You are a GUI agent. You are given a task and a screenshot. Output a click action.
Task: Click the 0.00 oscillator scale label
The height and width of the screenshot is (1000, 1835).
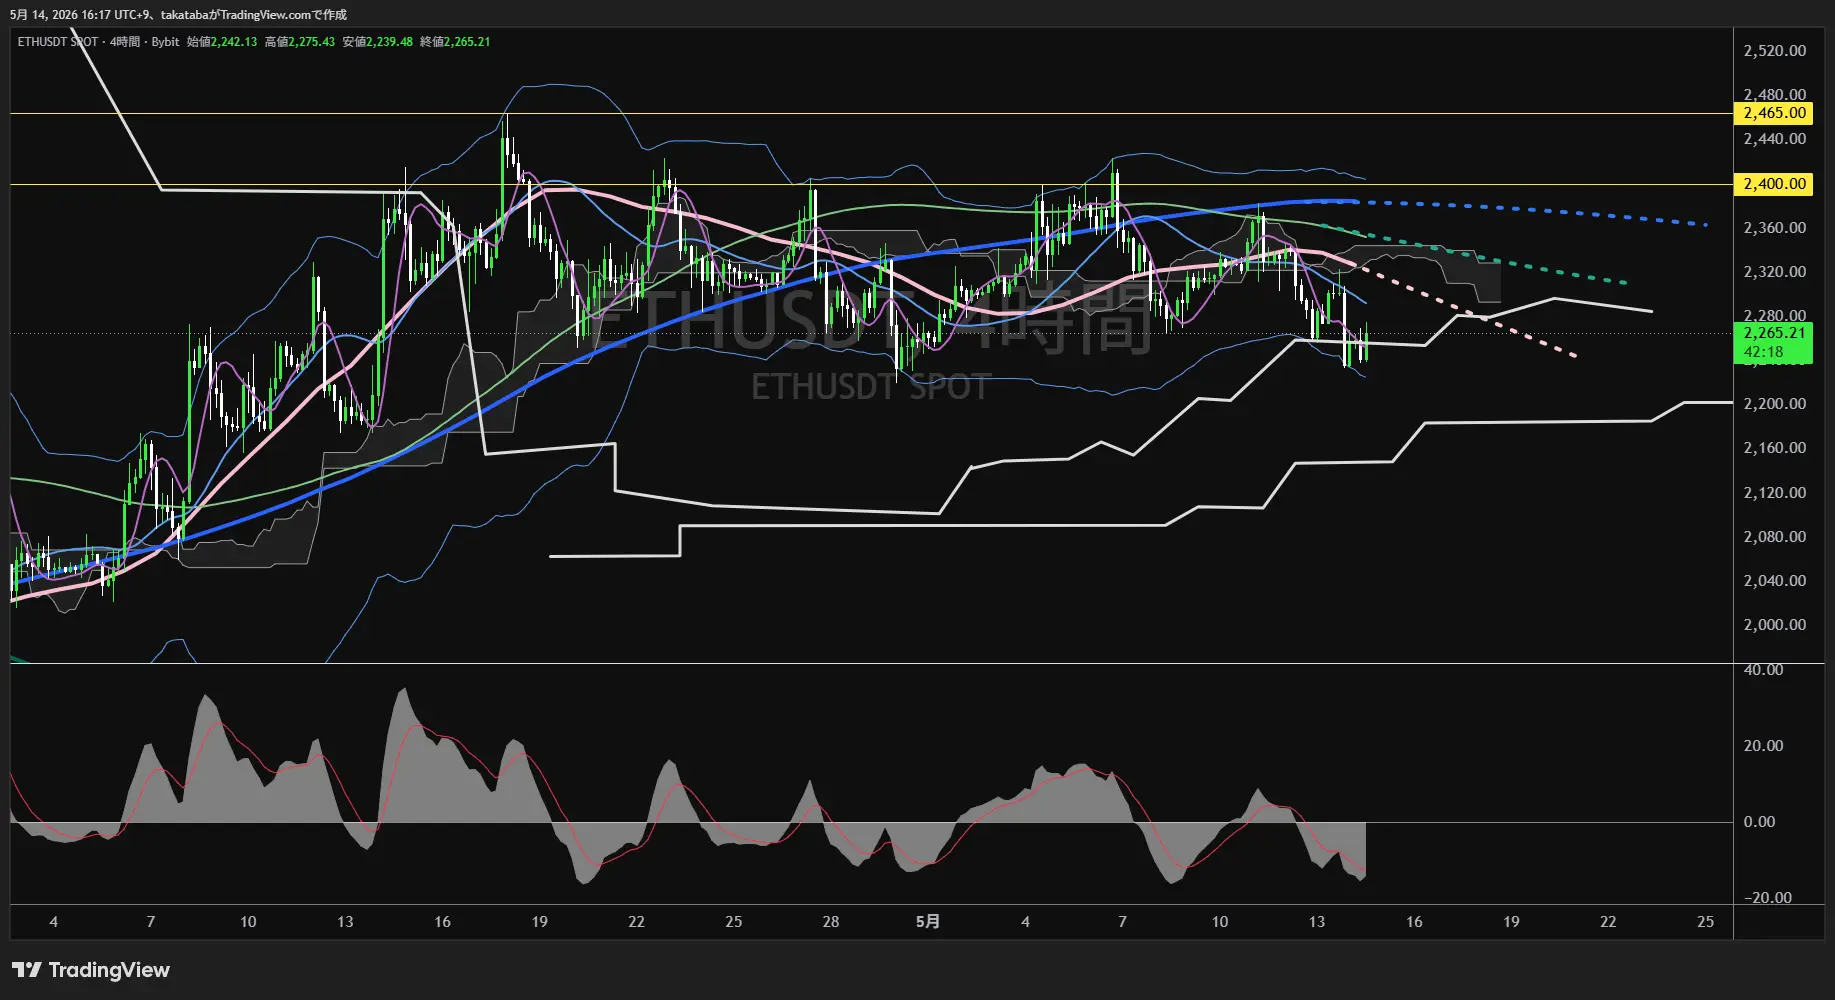pyautogui.click(x=1759, y=822)
